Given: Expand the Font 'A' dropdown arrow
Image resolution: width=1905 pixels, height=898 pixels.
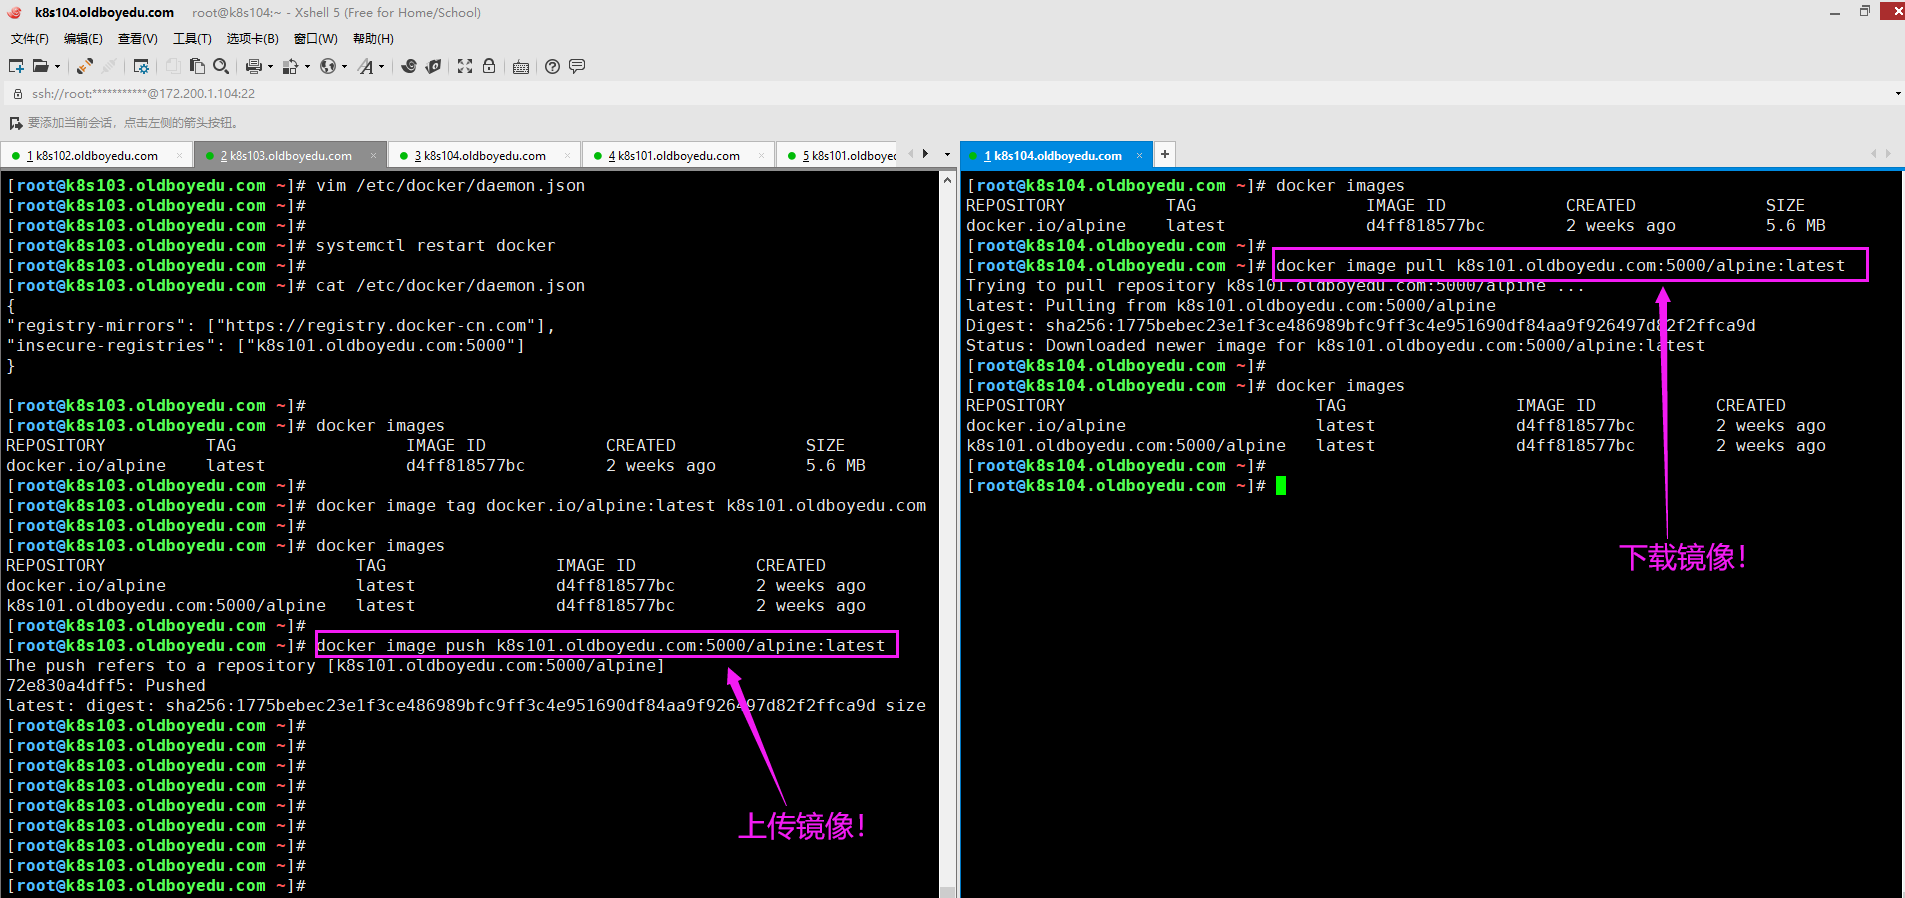Looking at the screenshot, I should point(382,67).
